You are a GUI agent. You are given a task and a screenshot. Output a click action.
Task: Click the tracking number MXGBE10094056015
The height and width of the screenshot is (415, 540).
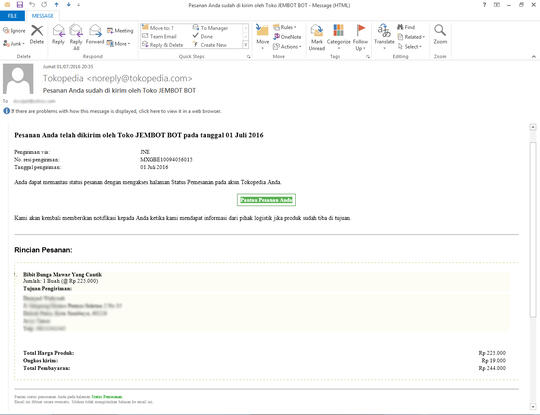[166, 159]
